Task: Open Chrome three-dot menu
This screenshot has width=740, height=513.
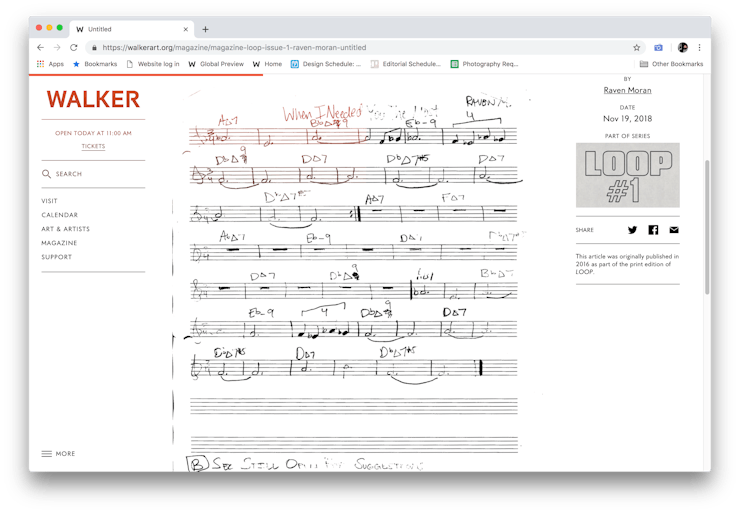Action: point(699,47)
